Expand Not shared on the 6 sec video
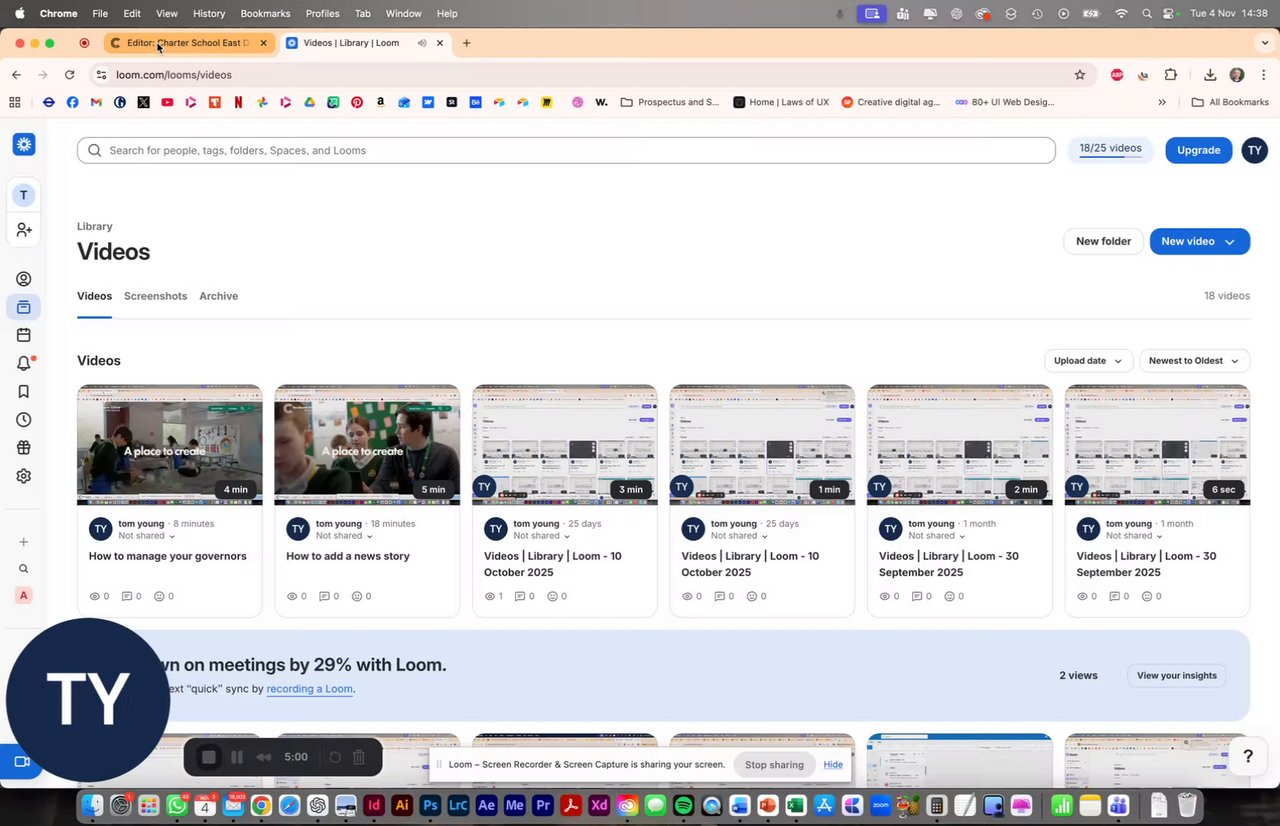 tap(1134, 536)
